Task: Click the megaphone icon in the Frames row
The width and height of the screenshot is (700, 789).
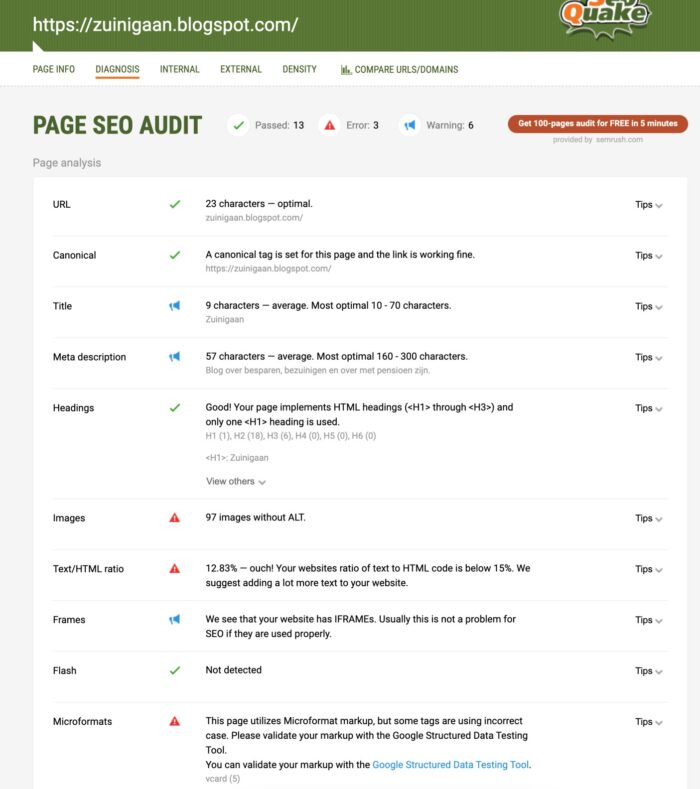Action: pyautogui.click(x=175, y=620)
